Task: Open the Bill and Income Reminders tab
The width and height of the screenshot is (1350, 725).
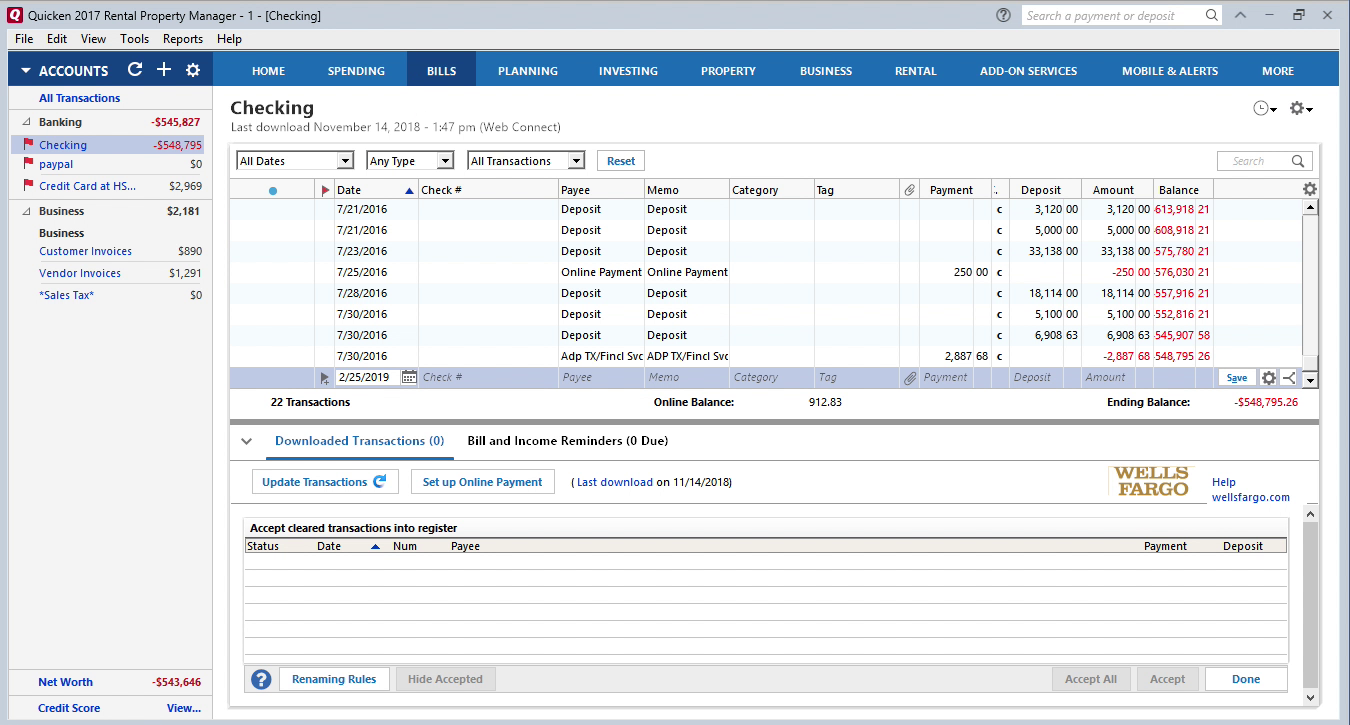Action: point(567,441)
